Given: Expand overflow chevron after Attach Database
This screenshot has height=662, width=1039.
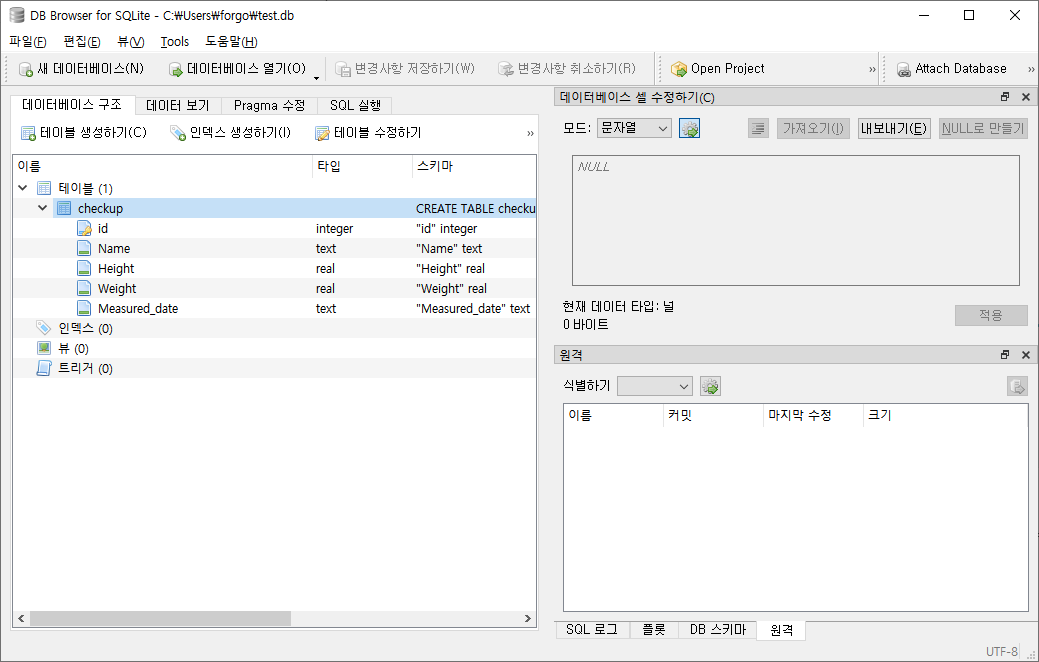Looking at the screenshot, I should click(1031, 70).
